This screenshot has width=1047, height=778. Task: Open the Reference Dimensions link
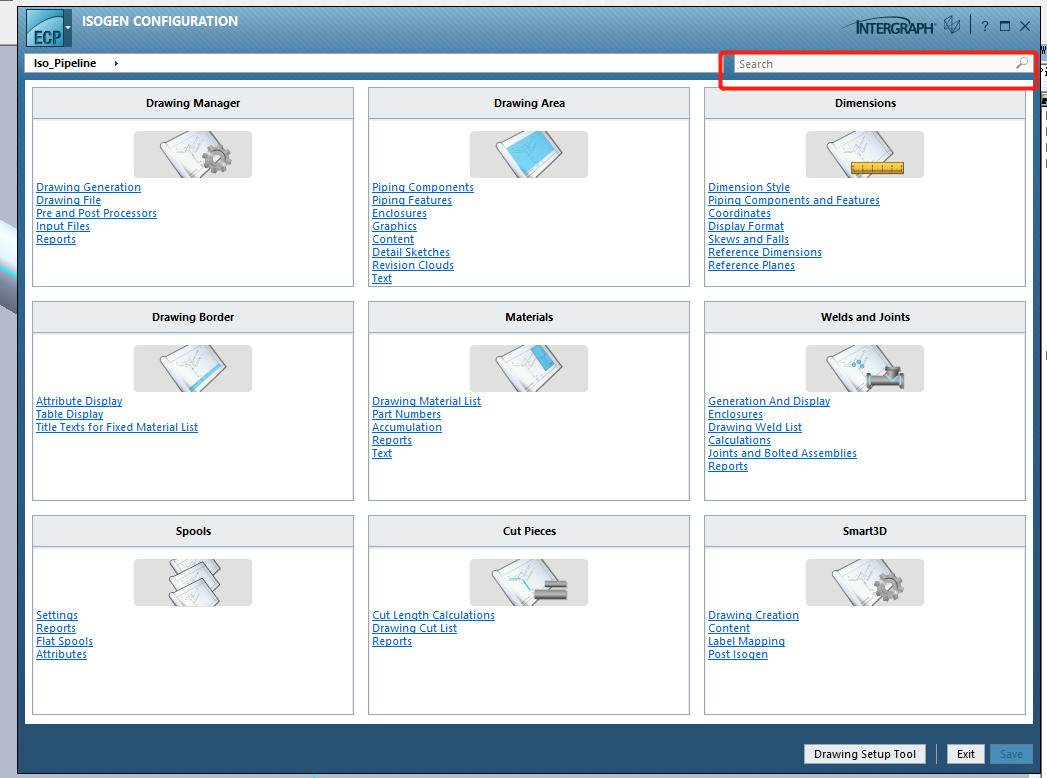click(x=765, y=252)
